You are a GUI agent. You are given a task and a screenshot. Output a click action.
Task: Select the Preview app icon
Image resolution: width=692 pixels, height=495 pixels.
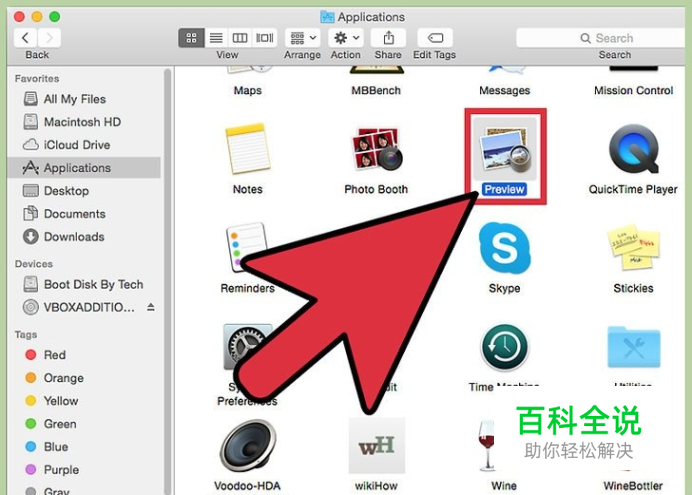coord(504,149)
